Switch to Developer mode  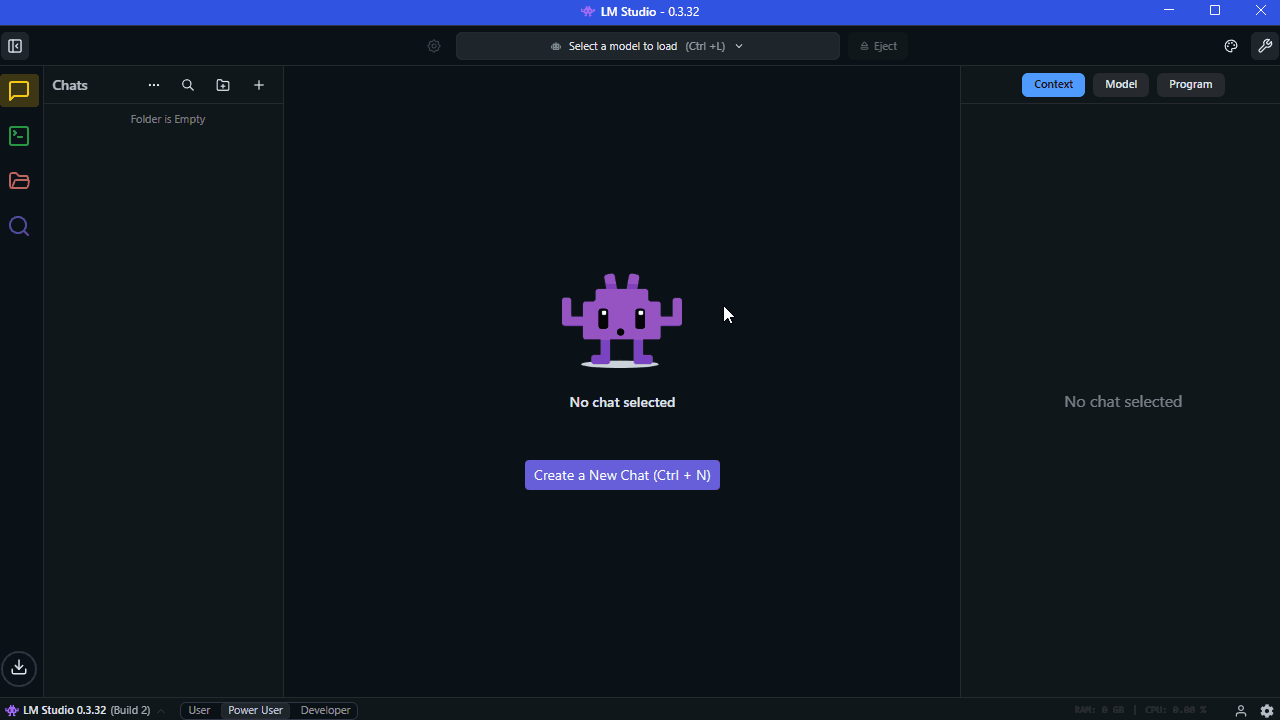click(x=325, y=710)
